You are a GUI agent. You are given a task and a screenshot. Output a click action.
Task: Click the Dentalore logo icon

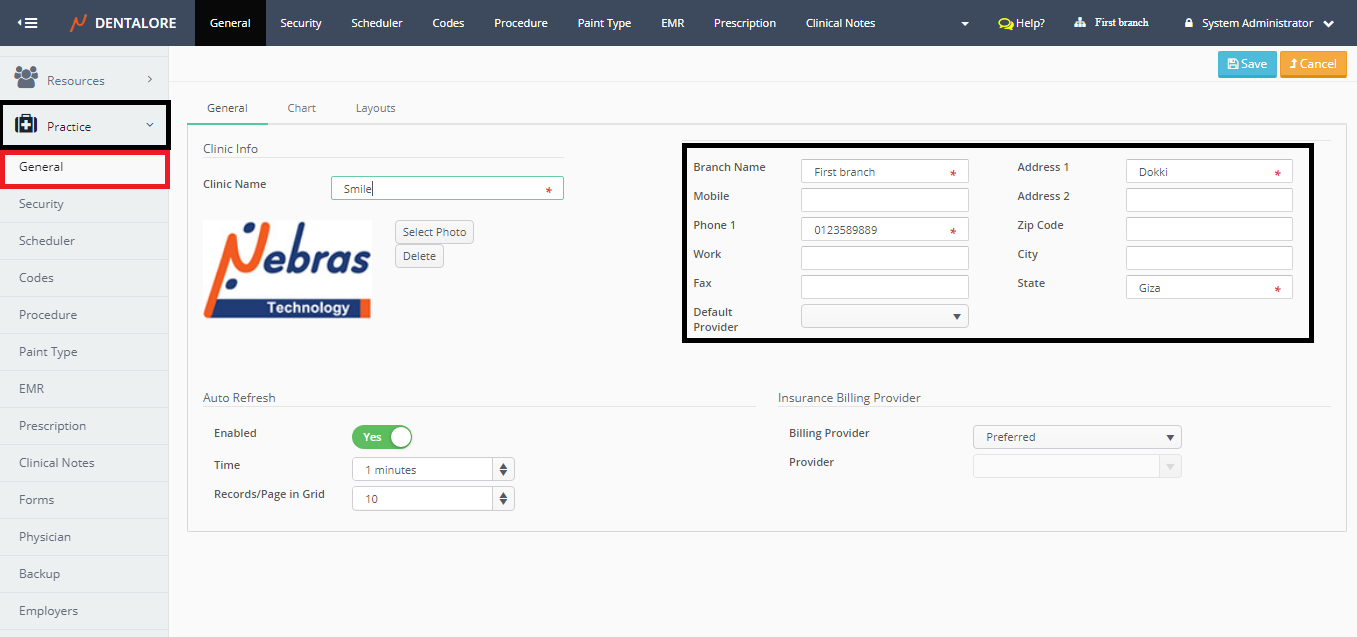click(78, 23)
